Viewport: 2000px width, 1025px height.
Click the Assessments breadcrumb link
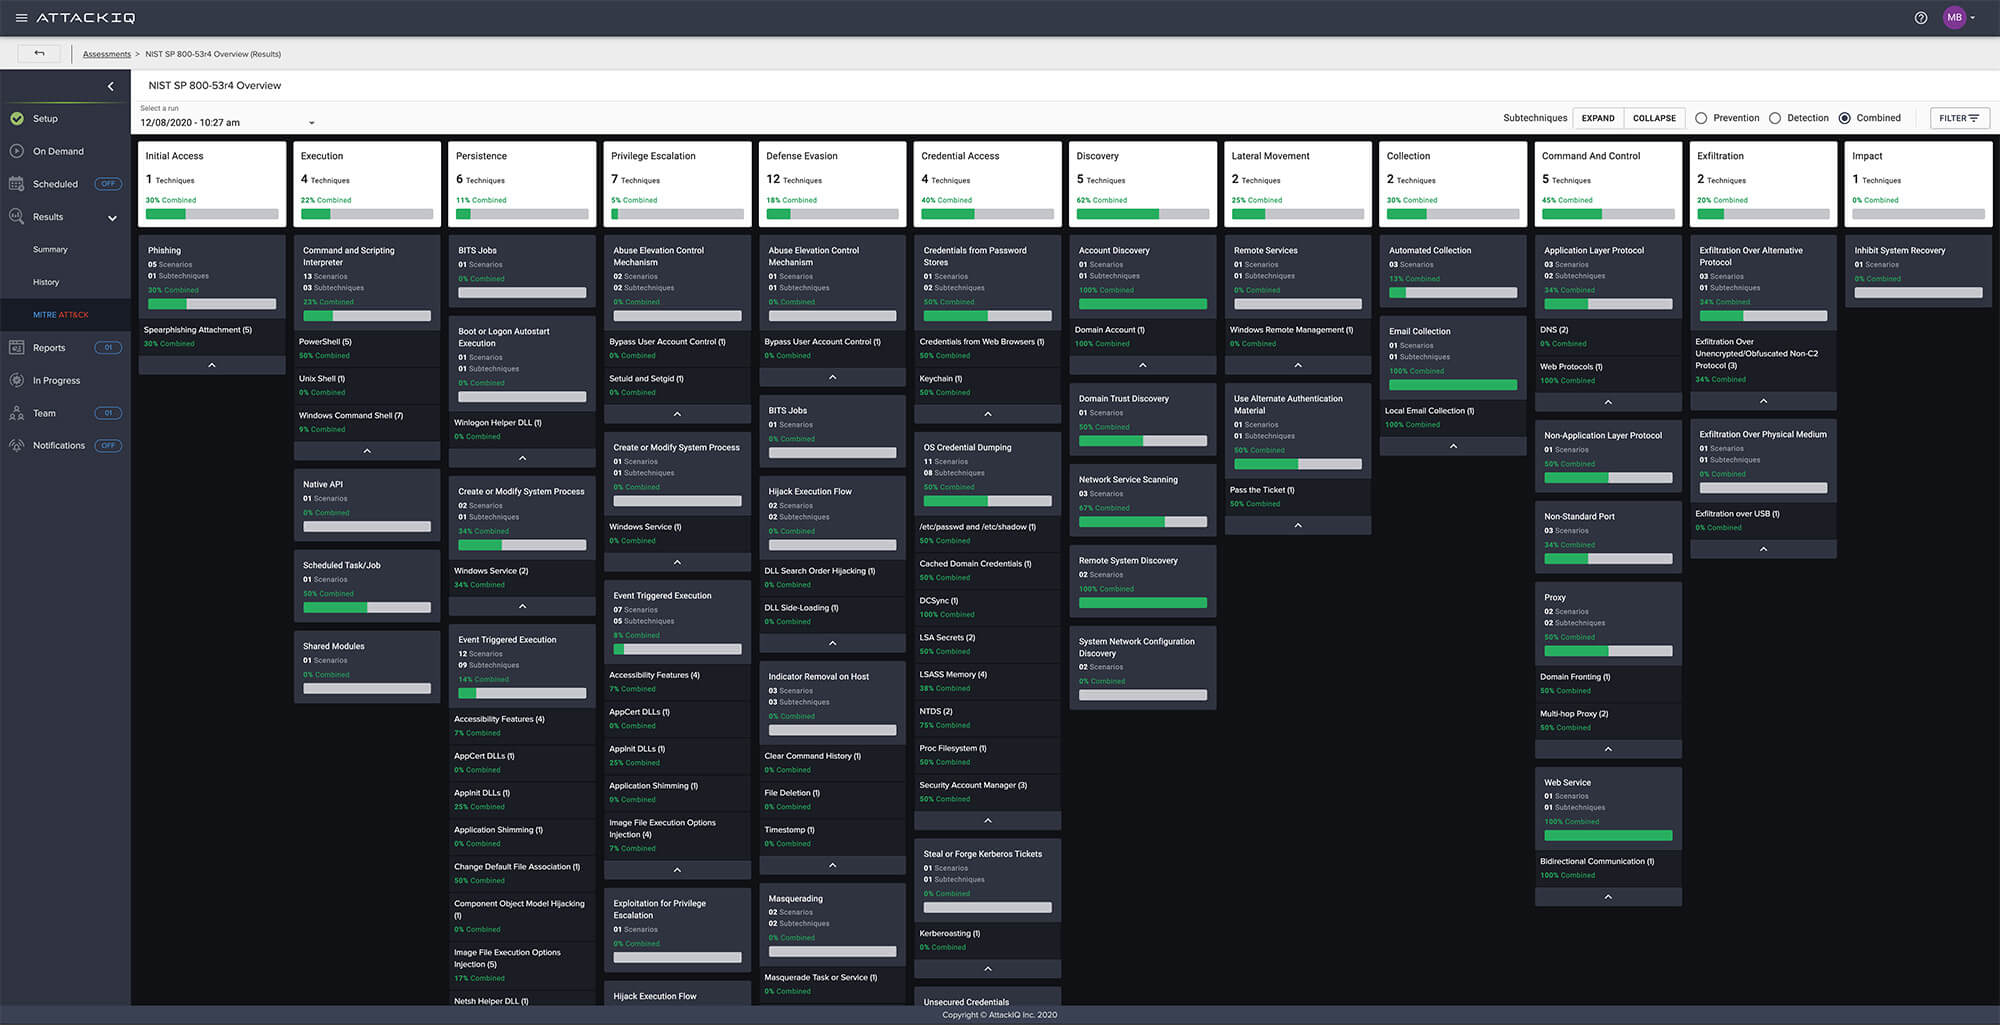point(107,54)
